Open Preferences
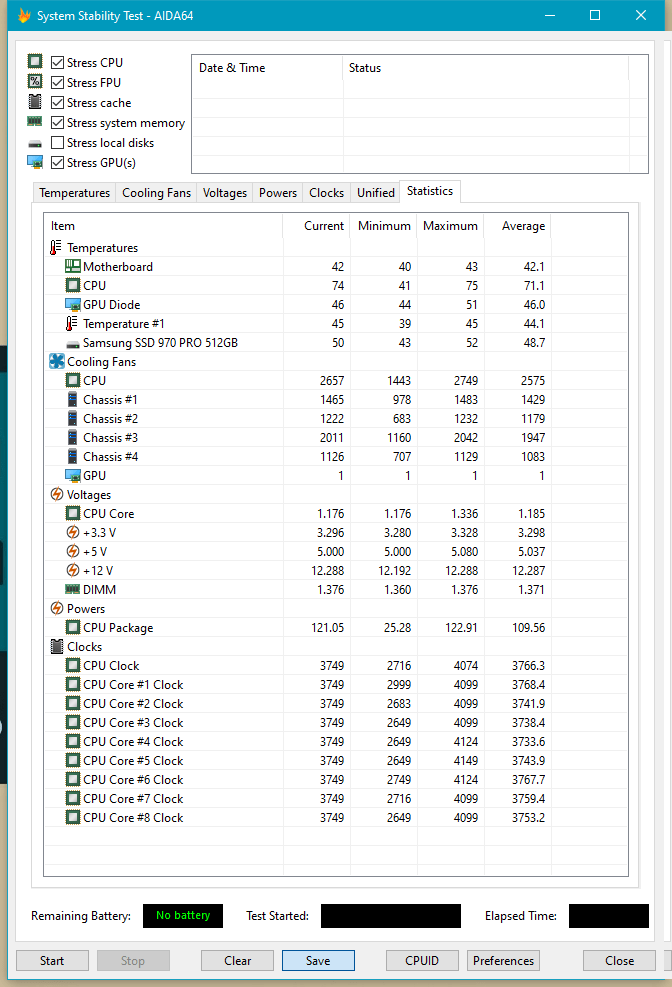 503,961
